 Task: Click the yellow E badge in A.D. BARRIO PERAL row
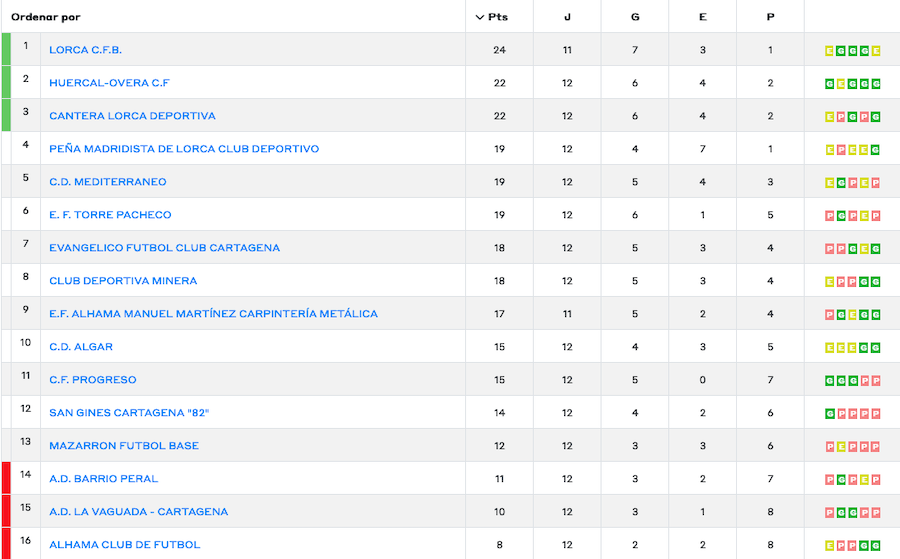(864, 480)
